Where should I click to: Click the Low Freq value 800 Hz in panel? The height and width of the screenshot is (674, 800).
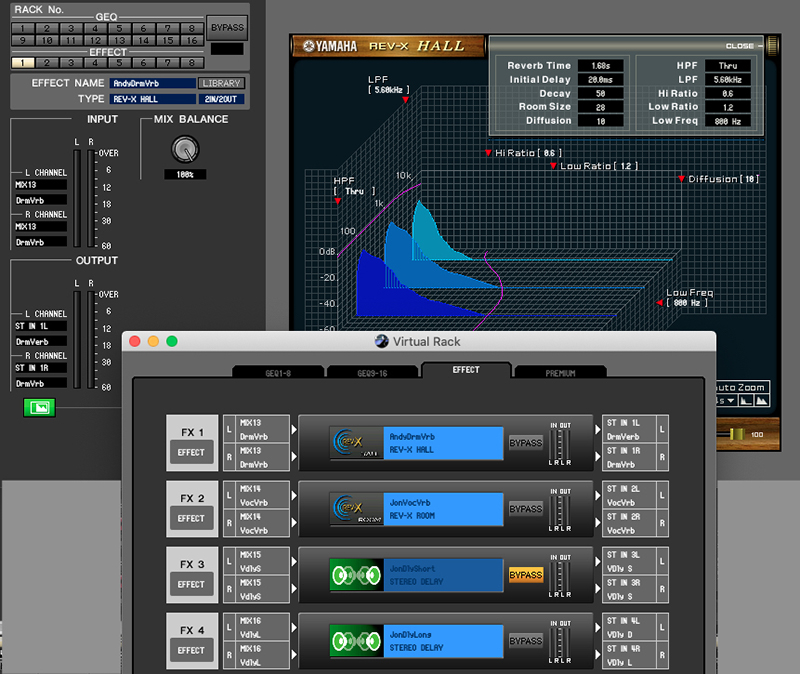[728, 121]
